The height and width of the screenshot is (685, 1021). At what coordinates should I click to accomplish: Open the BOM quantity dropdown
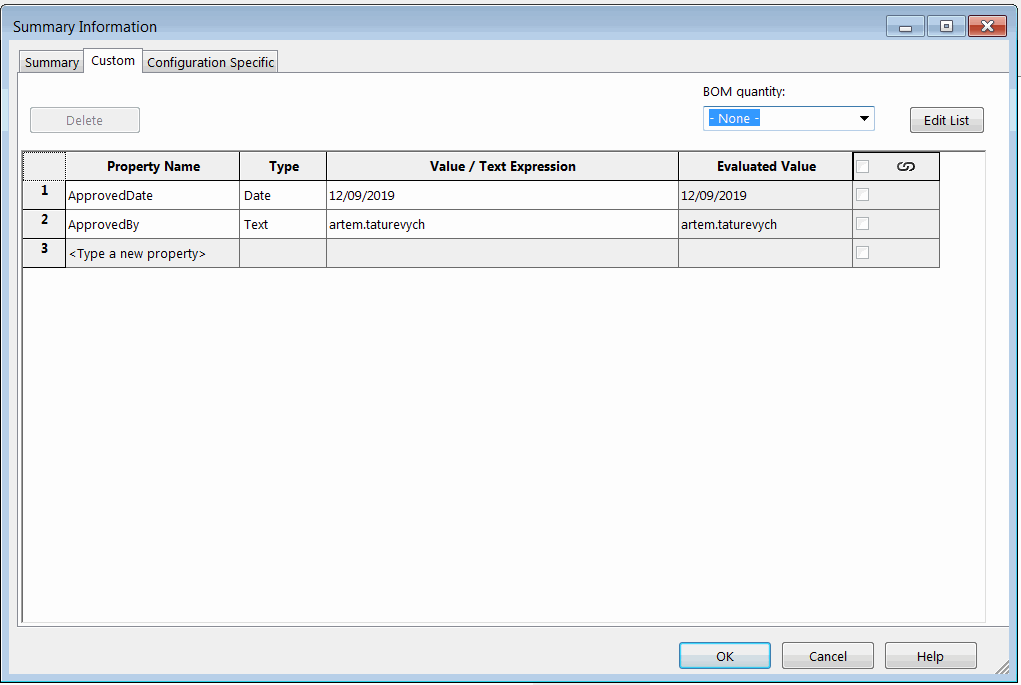[x=863, y=118]
